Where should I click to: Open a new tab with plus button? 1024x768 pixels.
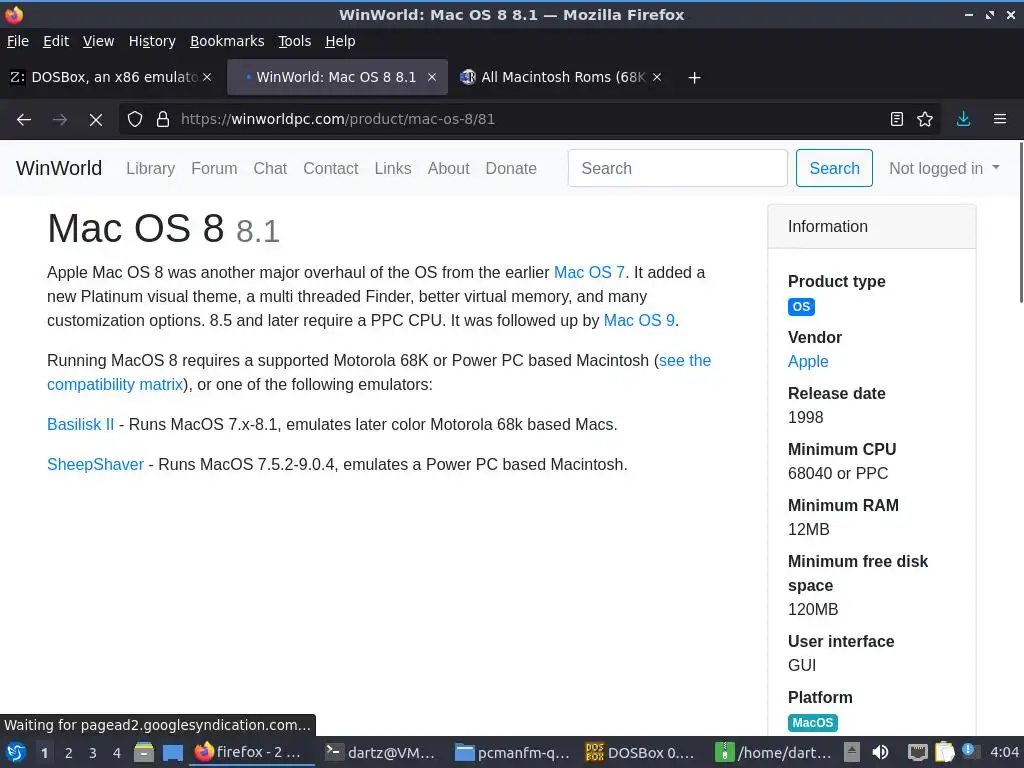694,78
